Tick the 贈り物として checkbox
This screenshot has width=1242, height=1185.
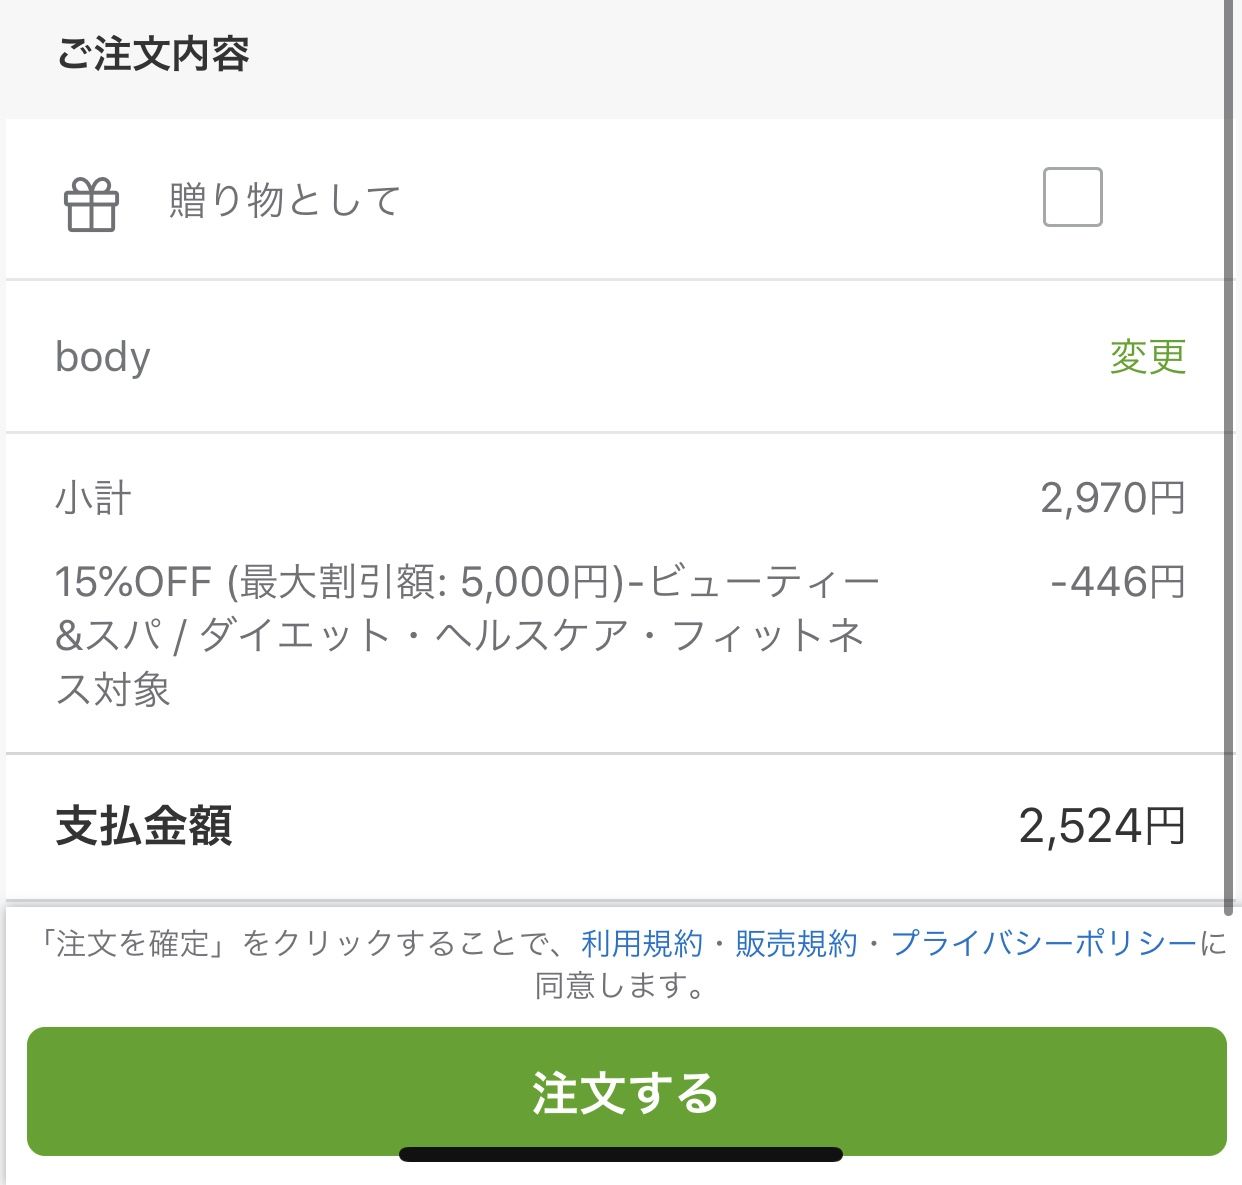tap(1072, 197)
